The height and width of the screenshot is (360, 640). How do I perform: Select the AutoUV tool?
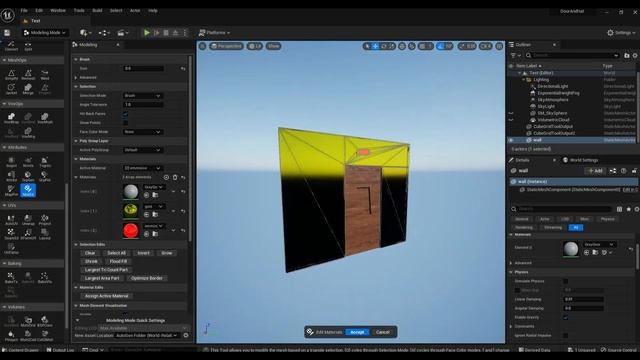click(11, 220)
